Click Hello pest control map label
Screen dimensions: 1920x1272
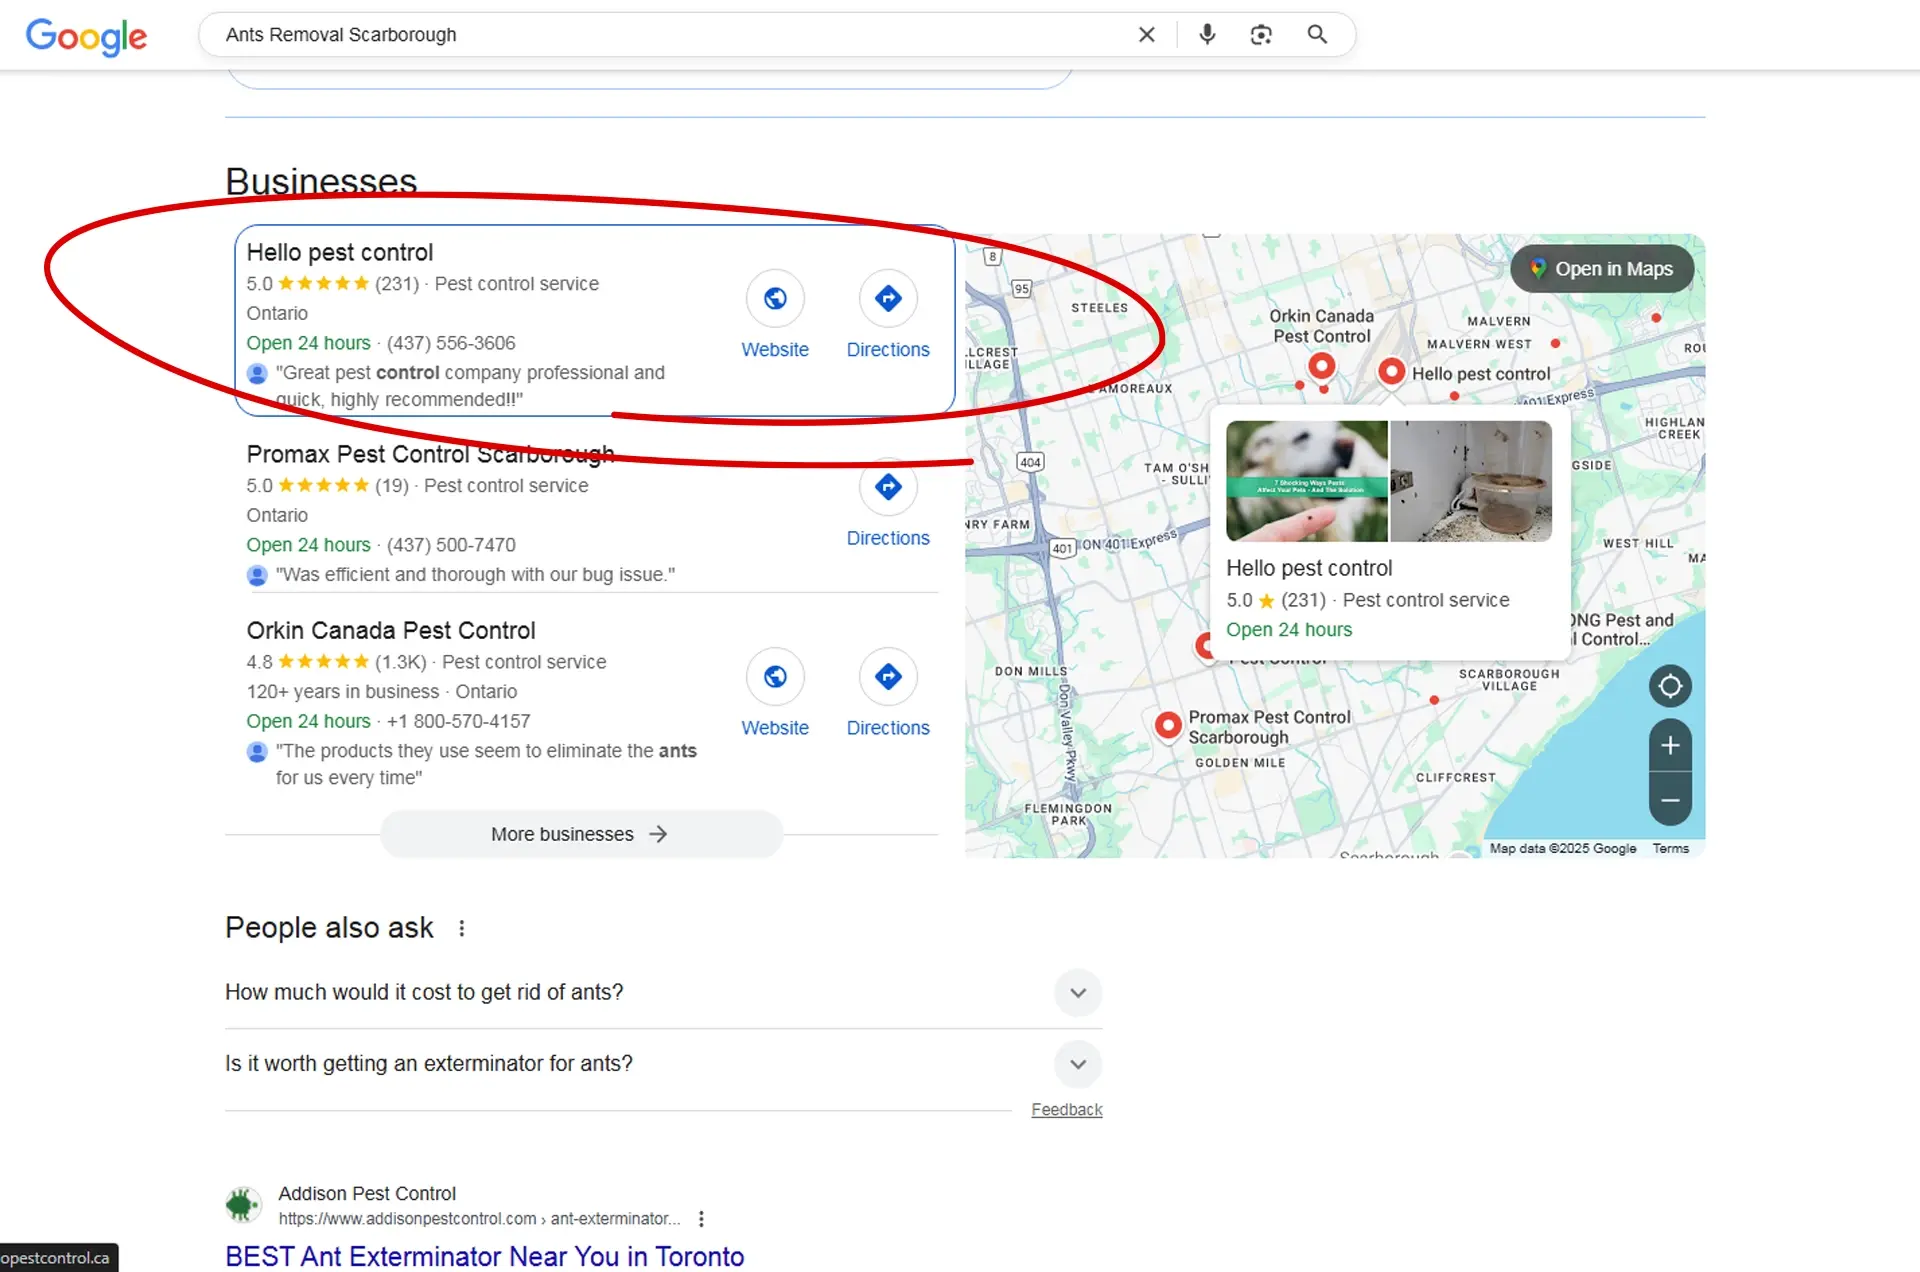[x=1481, y=374]
